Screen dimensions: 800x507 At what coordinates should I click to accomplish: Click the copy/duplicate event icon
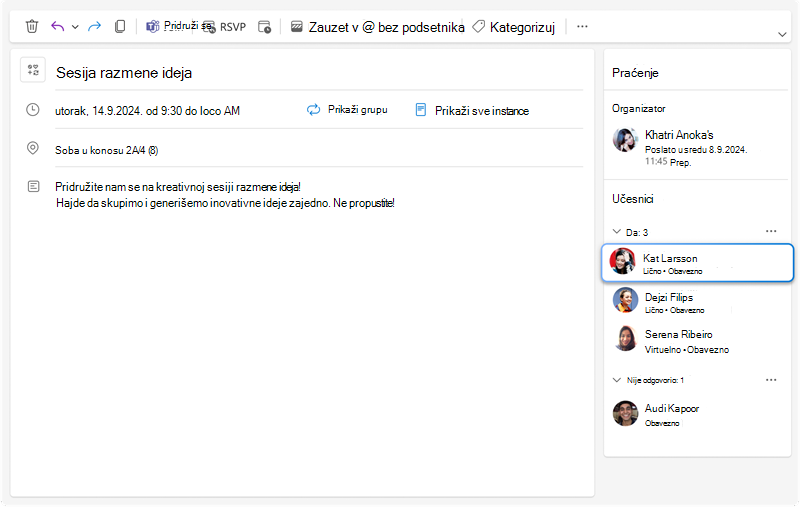tap(120, 27)
